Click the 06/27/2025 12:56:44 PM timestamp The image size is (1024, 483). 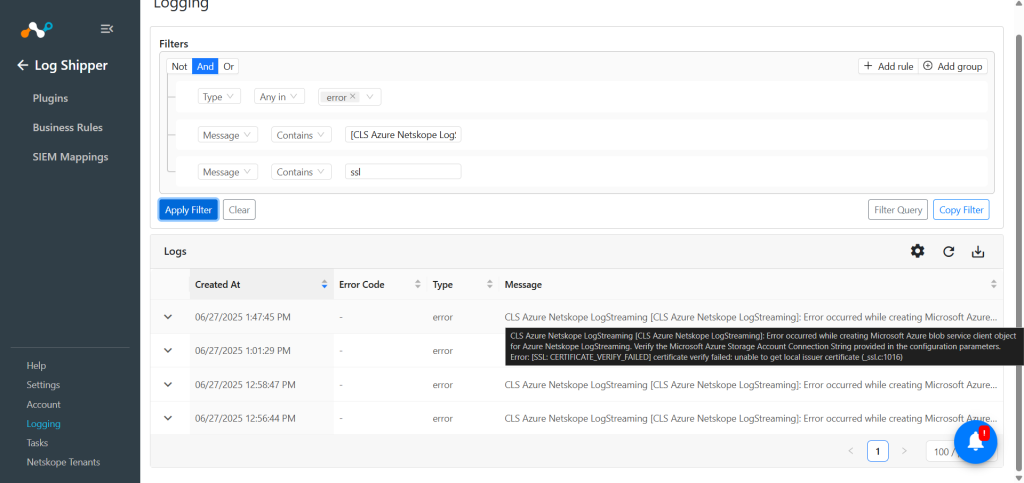[x=246, y=418]
